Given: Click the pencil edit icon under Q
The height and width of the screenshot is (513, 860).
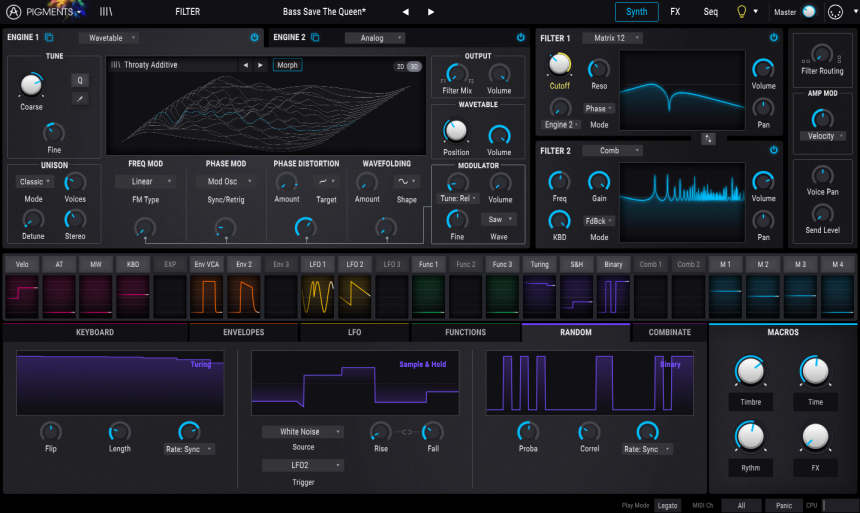Looking at the screenshot, I should click(x=80, y=98).
